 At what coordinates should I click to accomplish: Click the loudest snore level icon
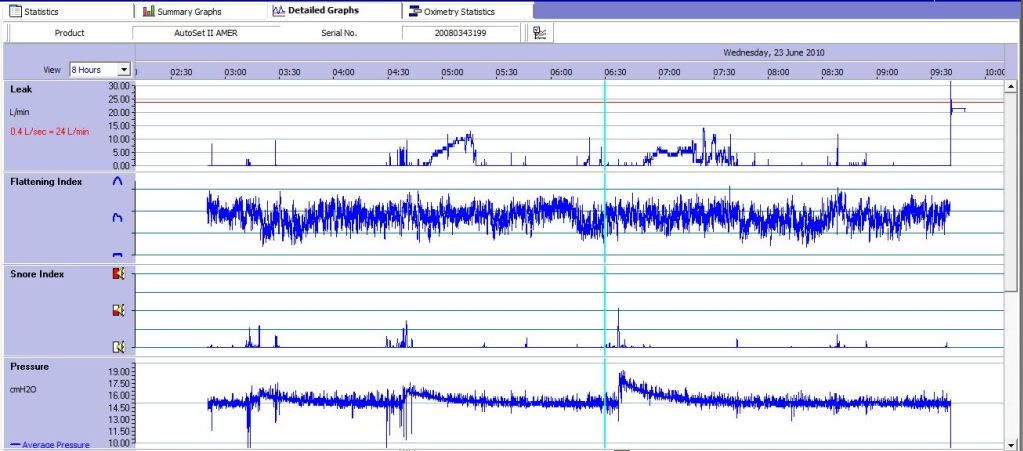(118, 274)
